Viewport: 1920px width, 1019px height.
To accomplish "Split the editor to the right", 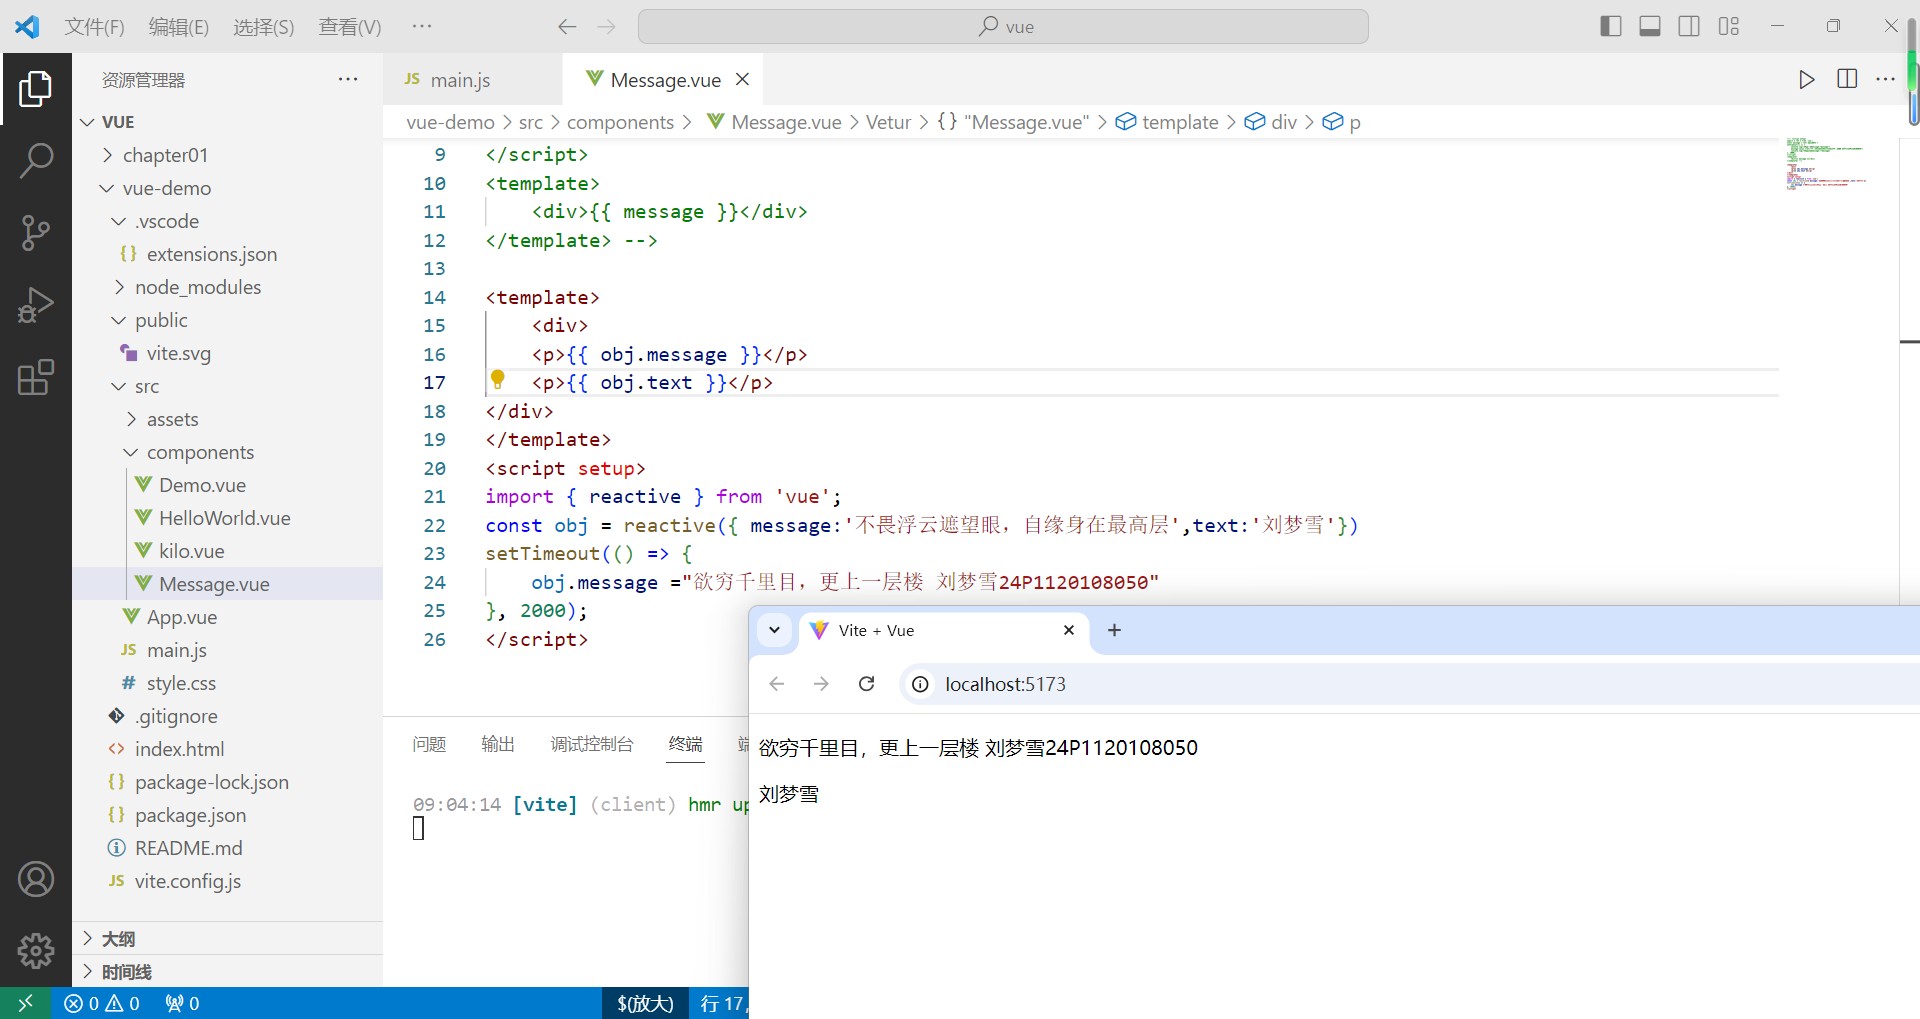I will [1847, 79].
